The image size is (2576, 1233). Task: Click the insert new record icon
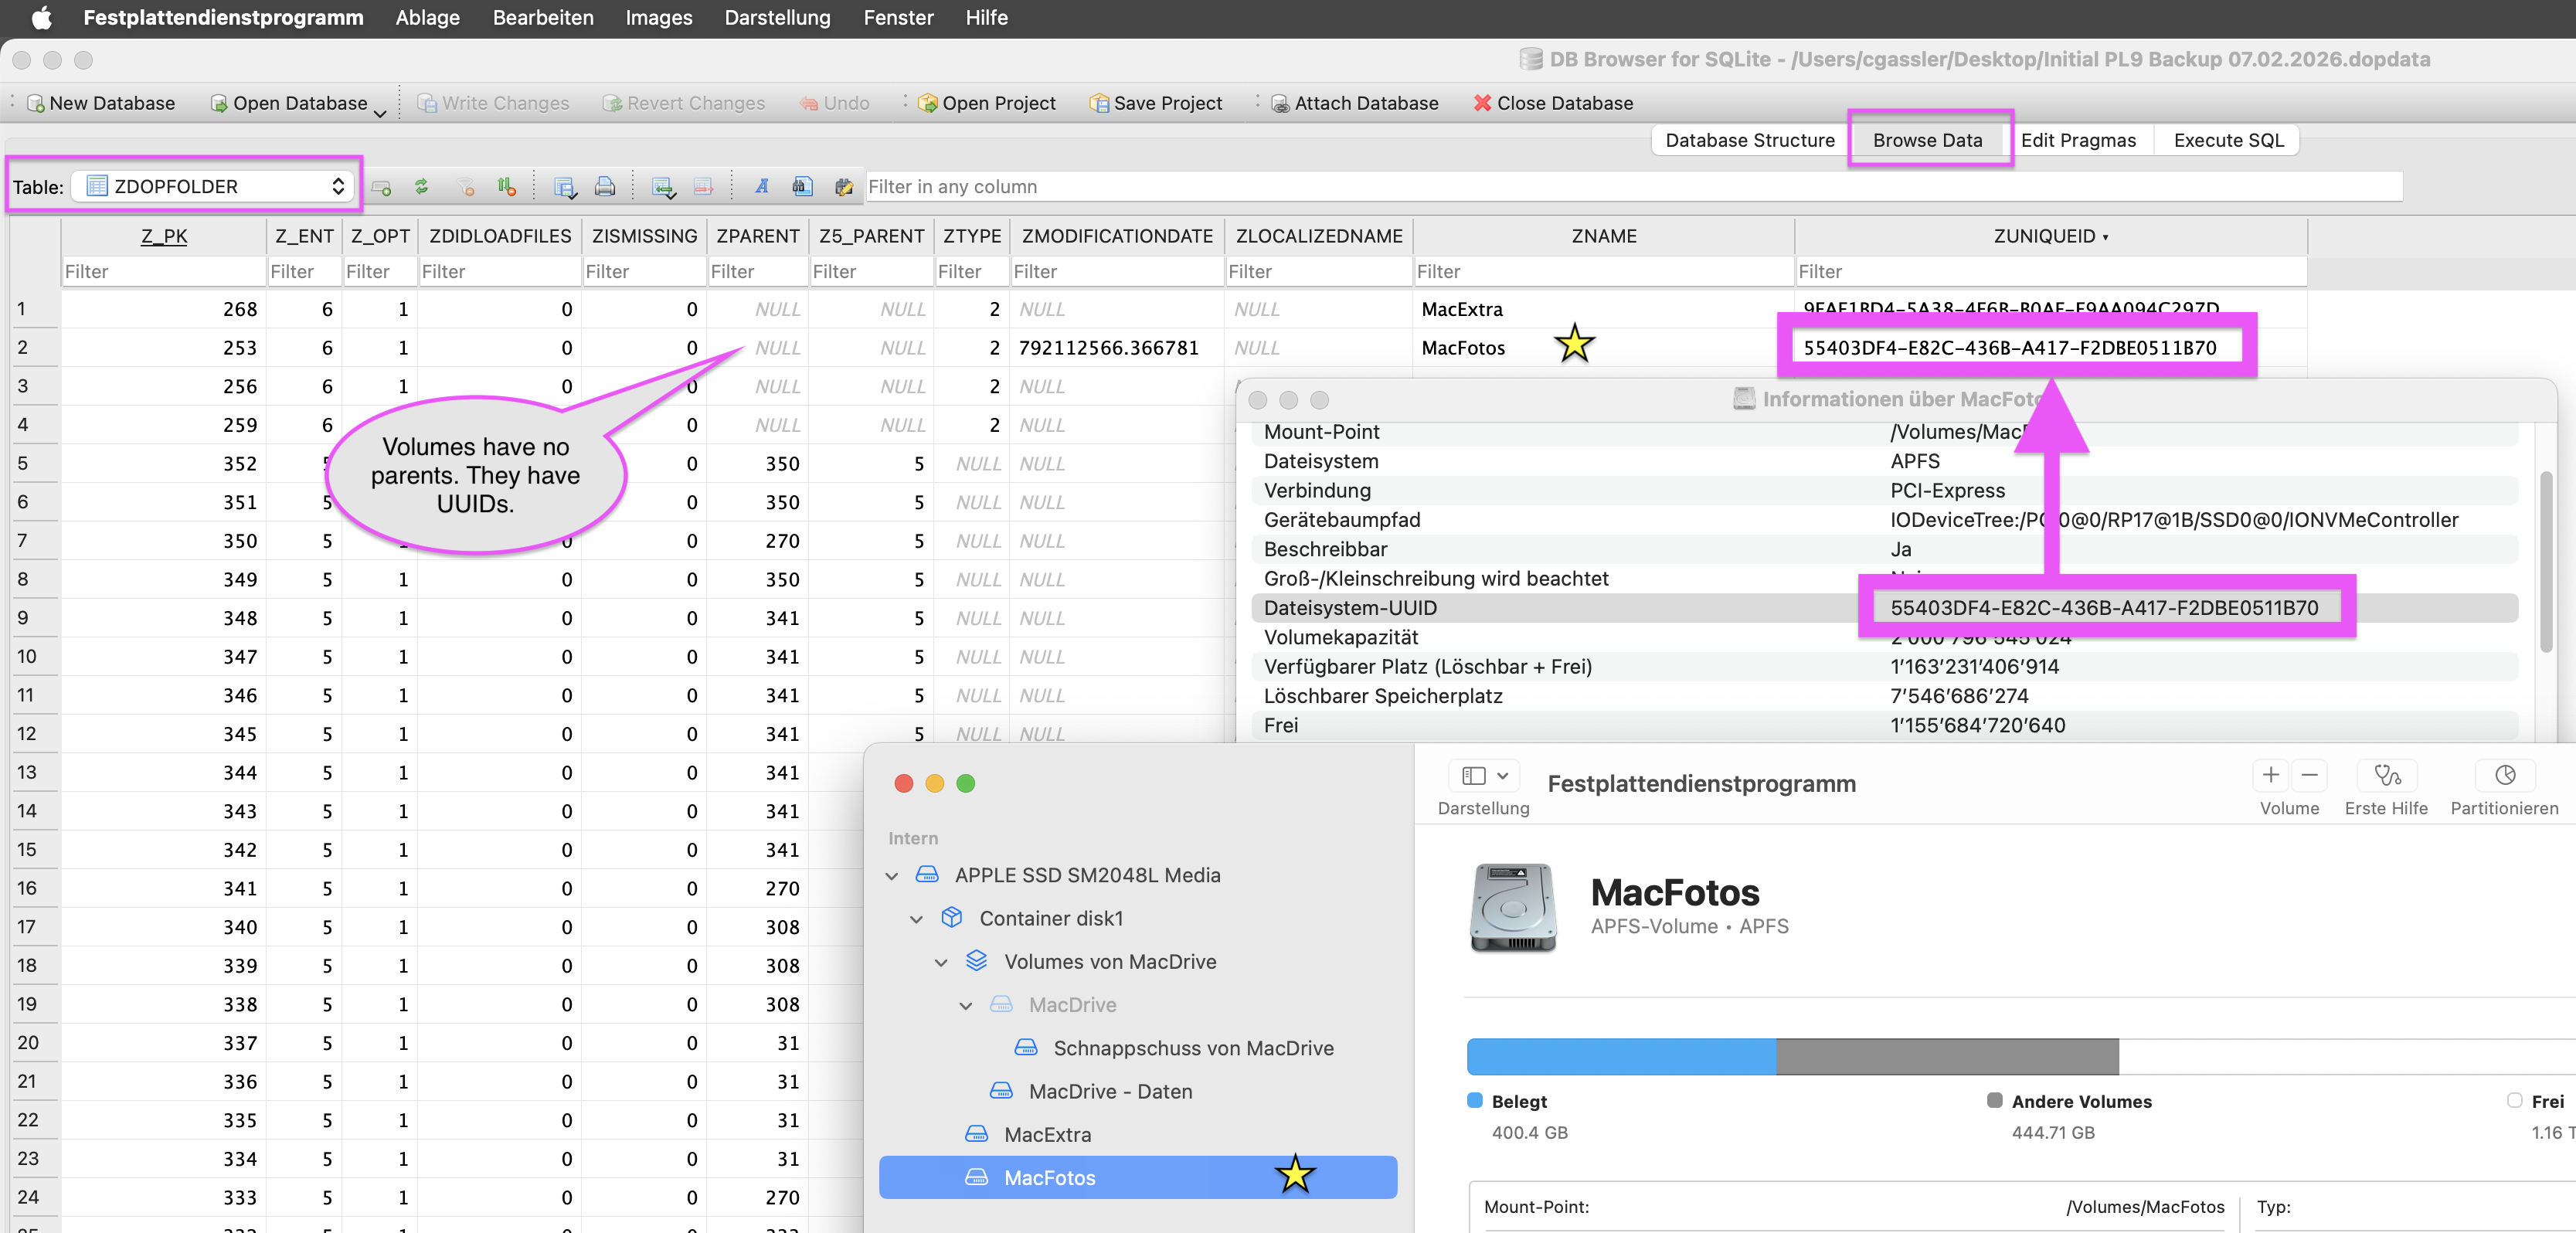pos(381,187)
